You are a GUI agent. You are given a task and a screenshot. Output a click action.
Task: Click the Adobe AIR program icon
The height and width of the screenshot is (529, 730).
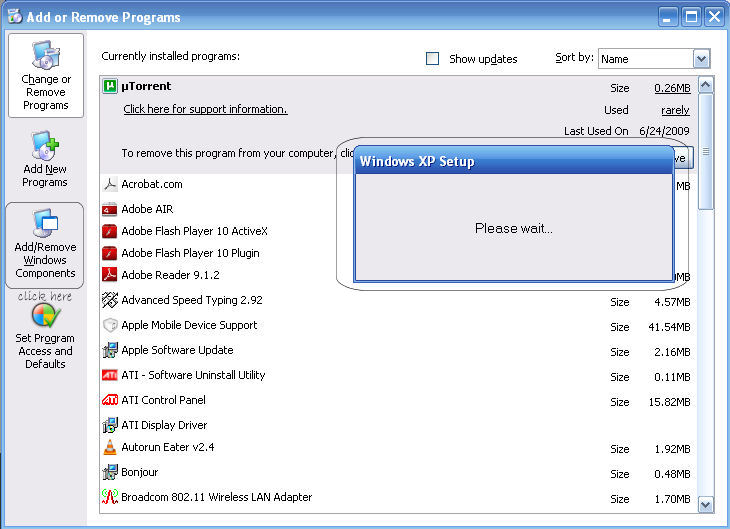(110, 210)
